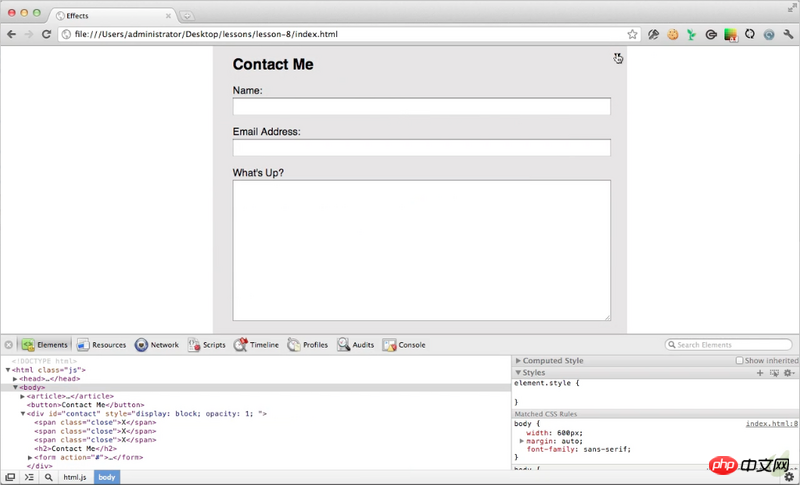Expand the Computed Style section
The height and width of the screenshot is (485, 800).
[x=518, y=361]
